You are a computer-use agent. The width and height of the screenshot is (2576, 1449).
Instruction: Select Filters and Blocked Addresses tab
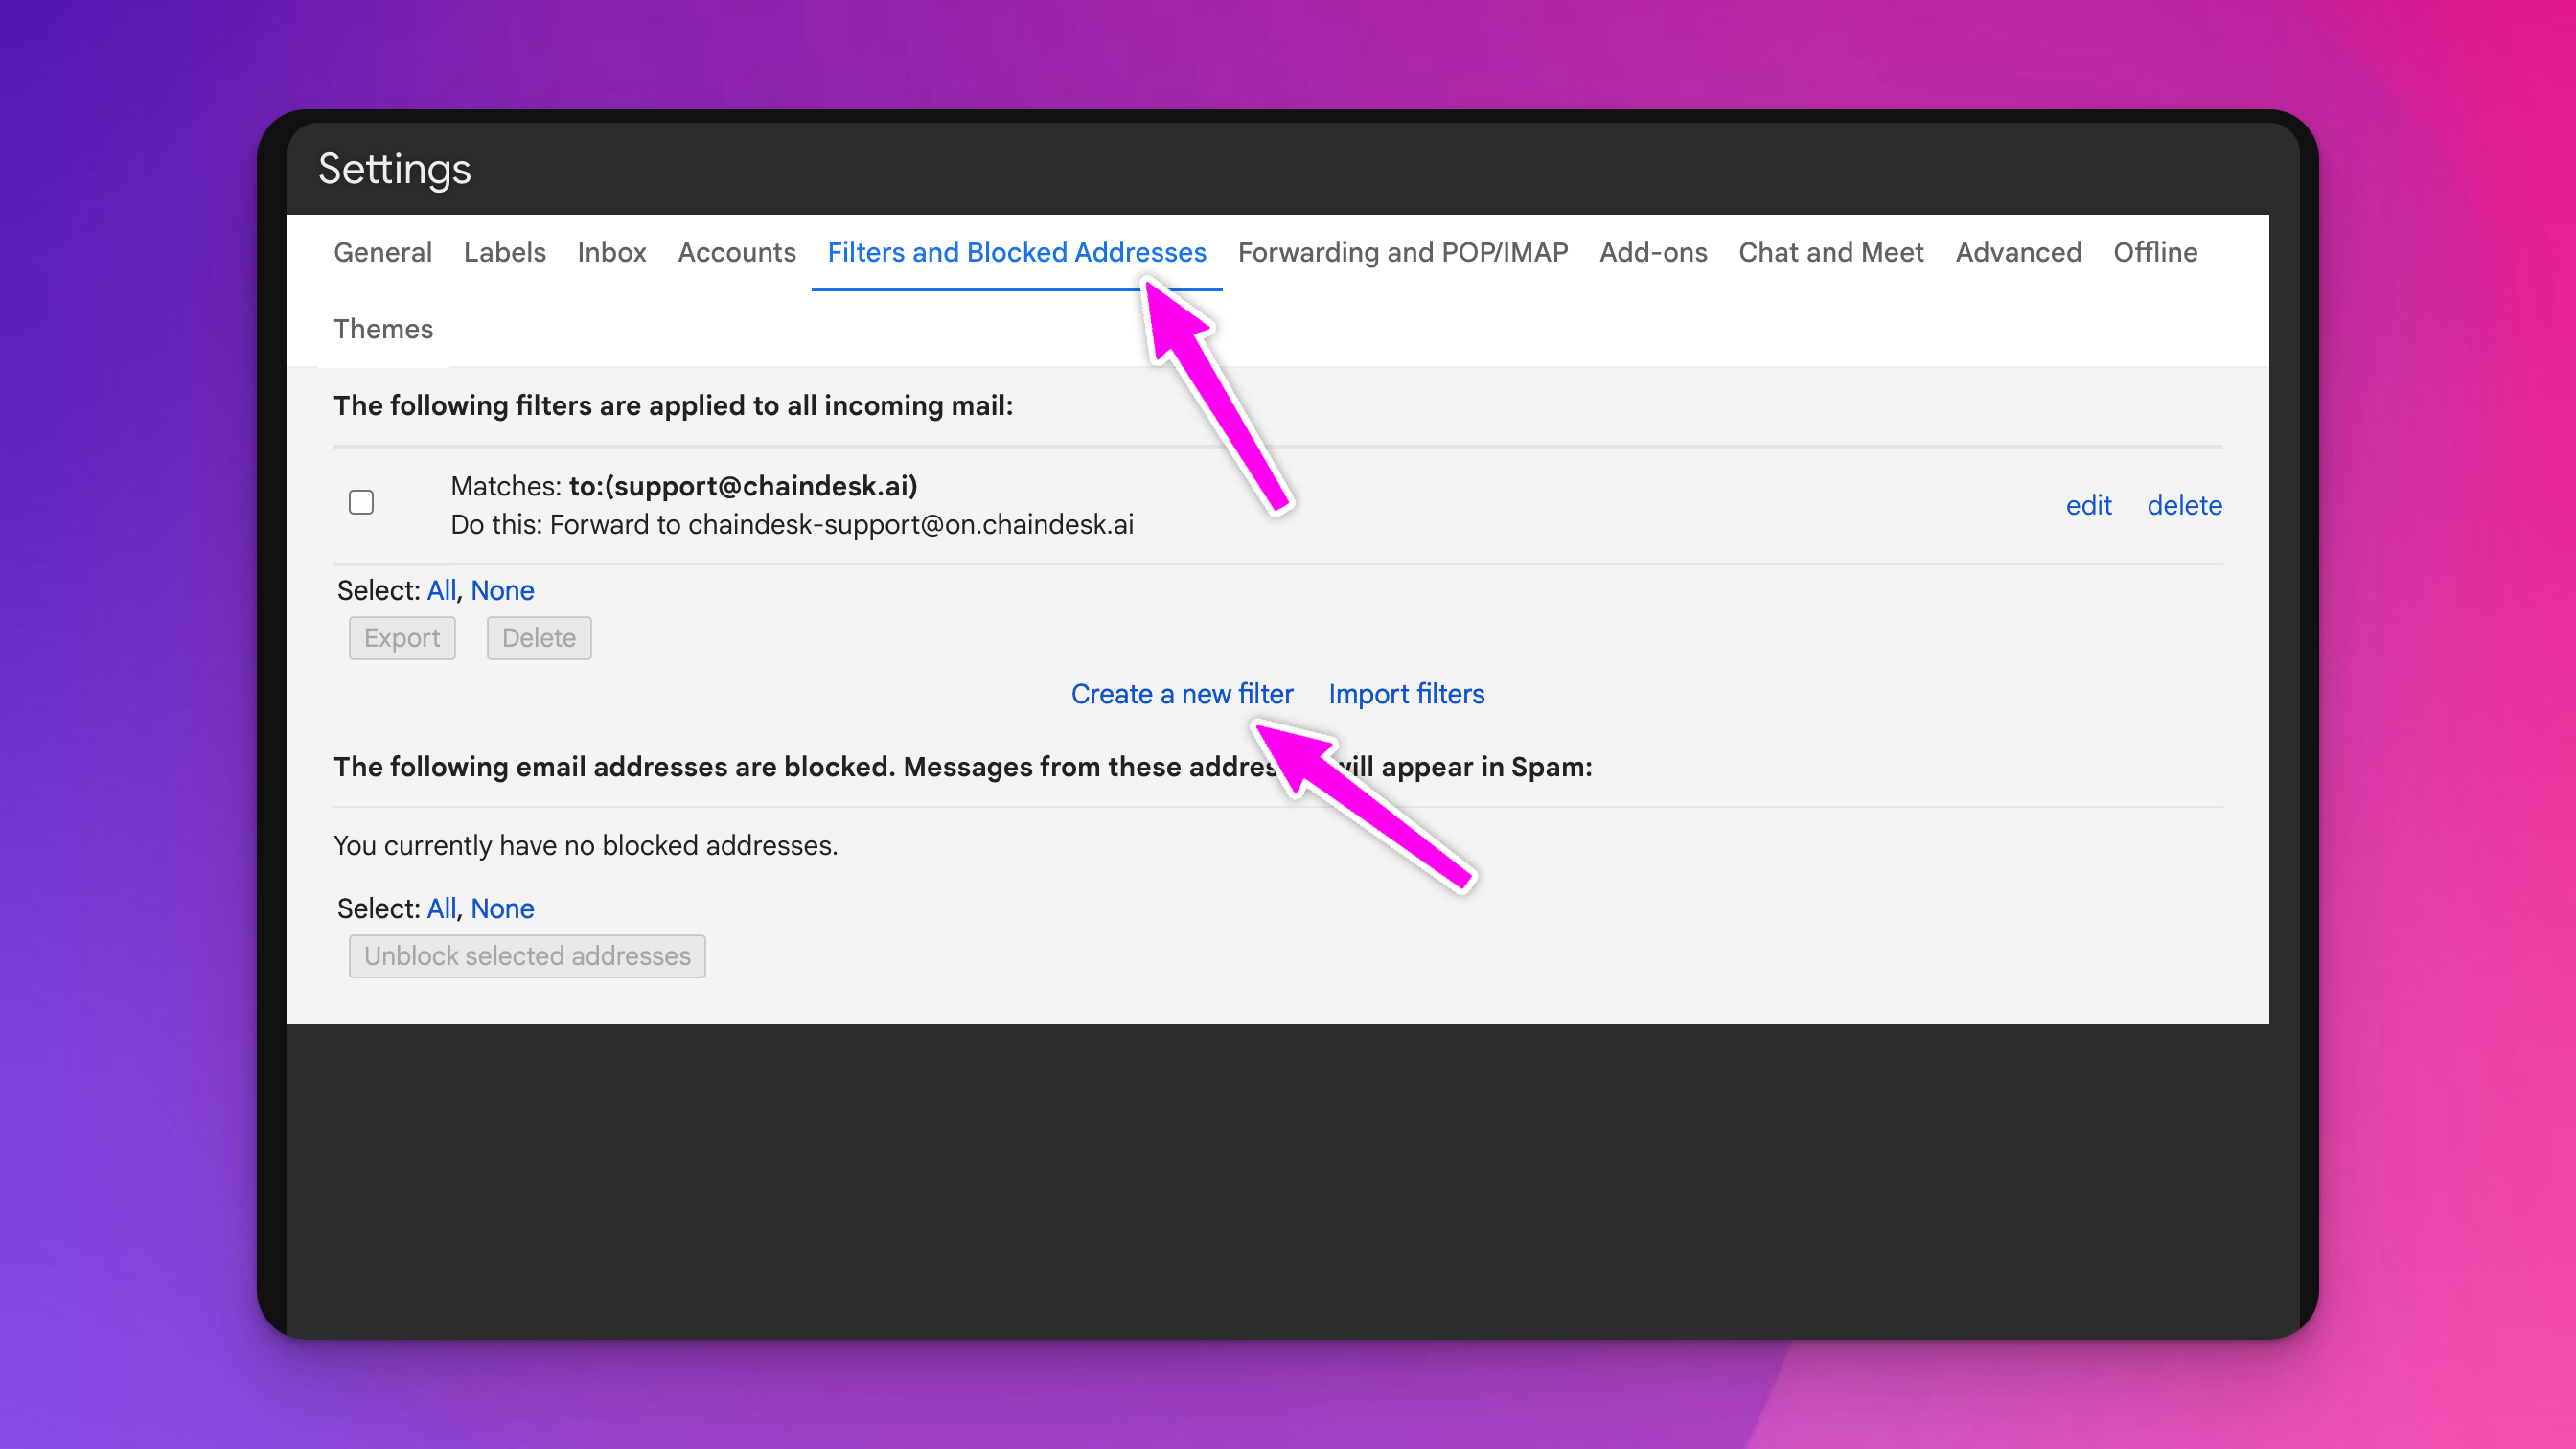1016,252
